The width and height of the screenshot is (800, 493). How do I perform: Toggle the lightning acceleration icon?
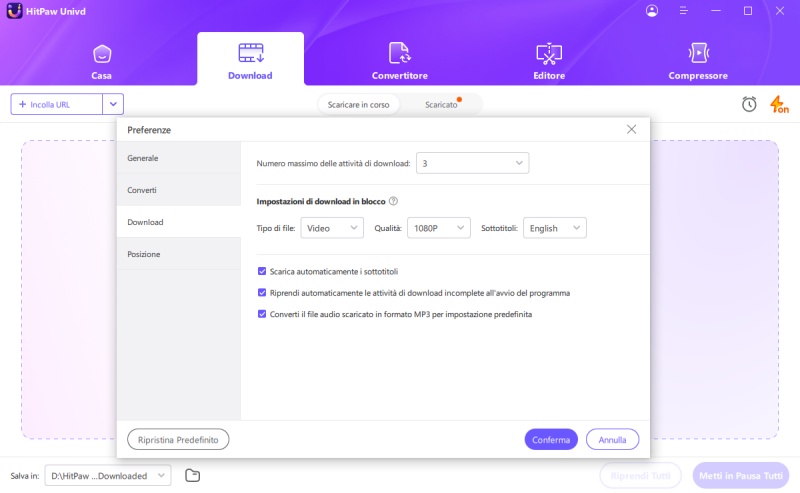click(x=779, y=104)
